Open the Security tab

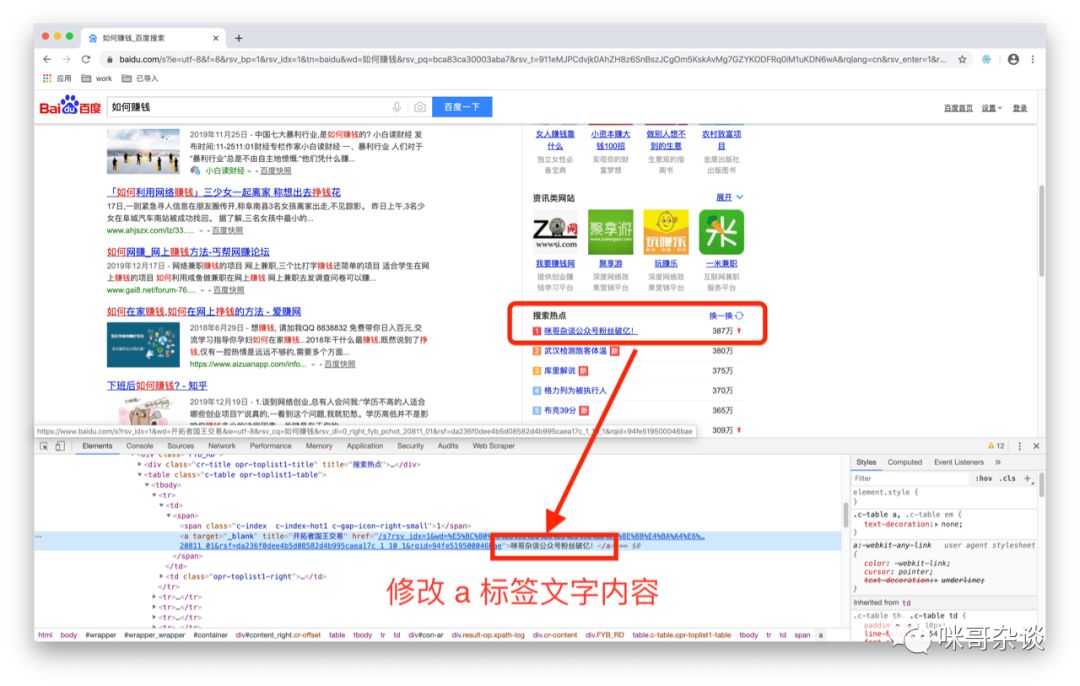coord(411,446)
